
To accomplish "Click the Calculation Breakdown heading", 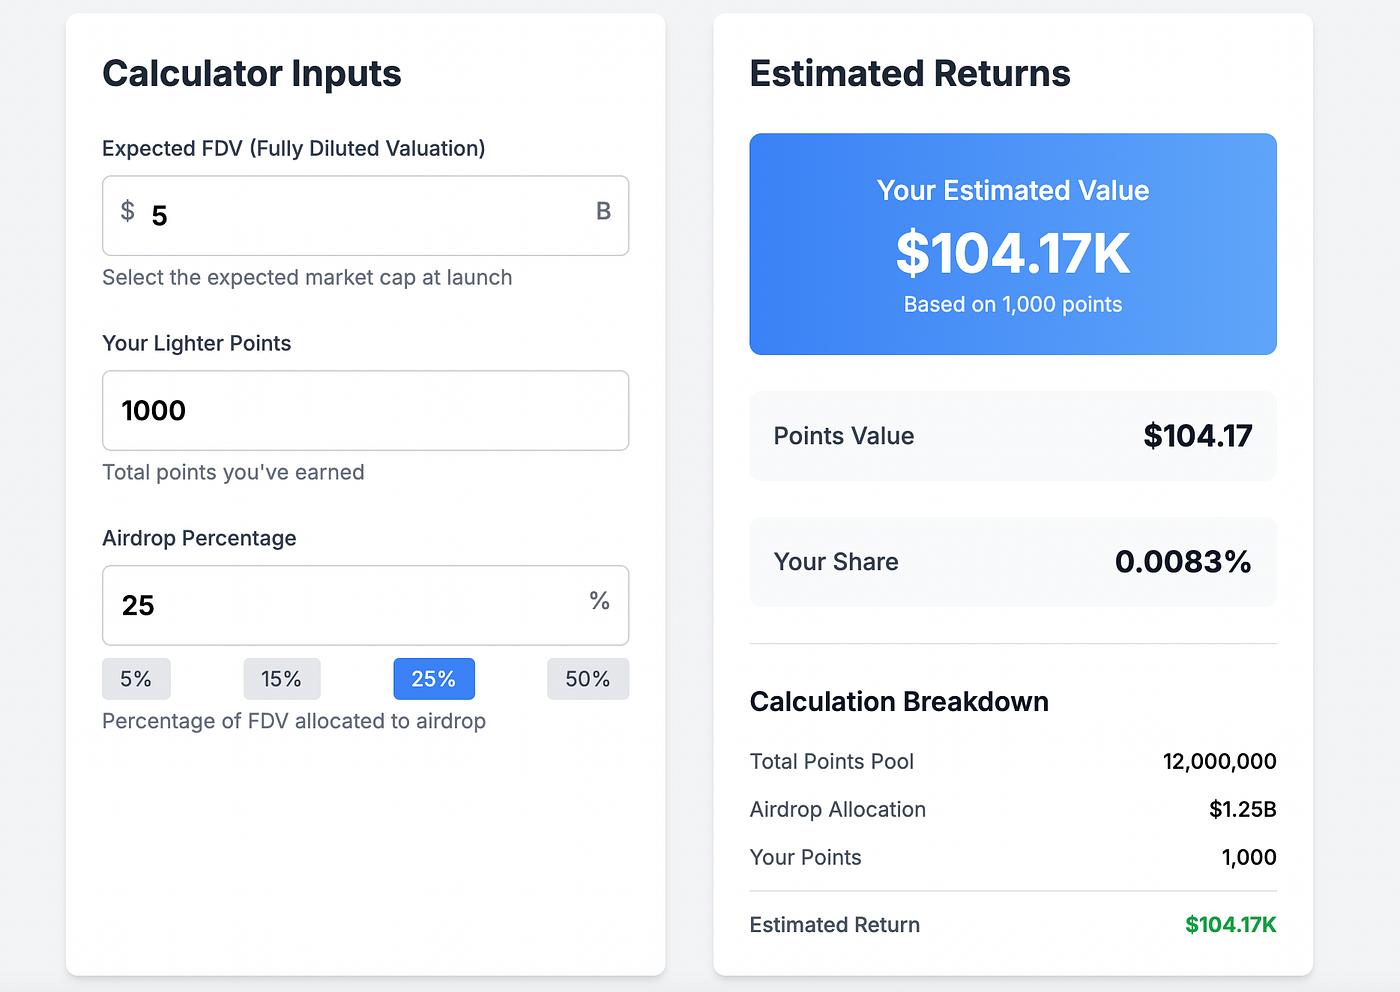I will tap(898, 701).
